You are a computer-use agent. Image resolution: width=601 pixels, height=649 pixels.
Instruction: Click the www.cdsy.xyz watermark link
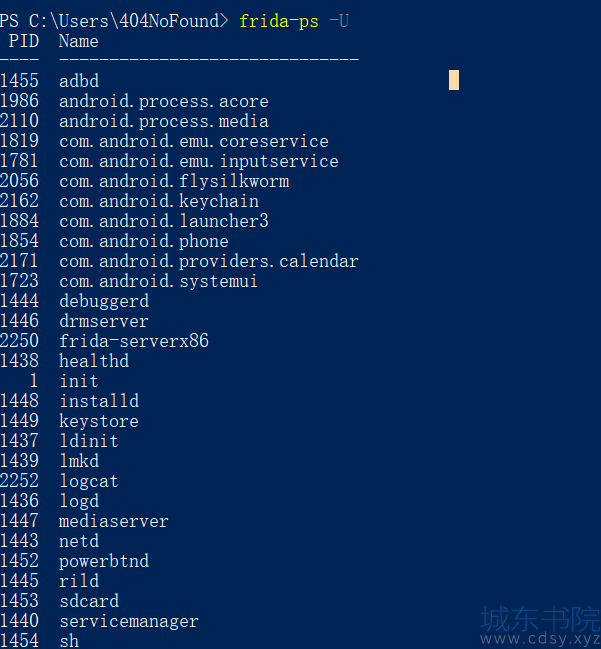click(540, 639)
